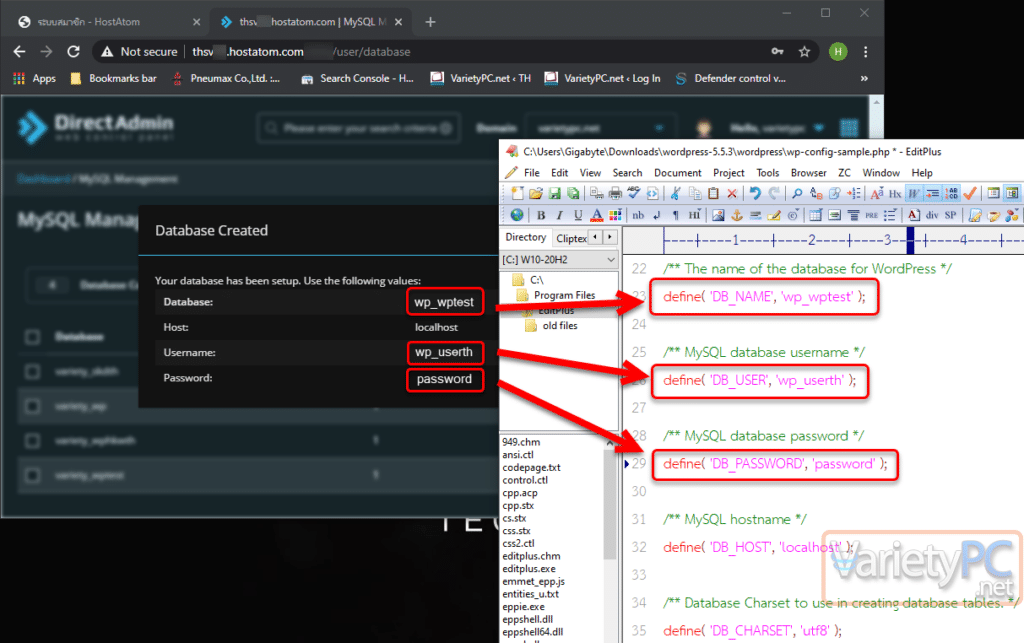Open the VarietyPC.net Log In bookmark

tap(602, 78)
